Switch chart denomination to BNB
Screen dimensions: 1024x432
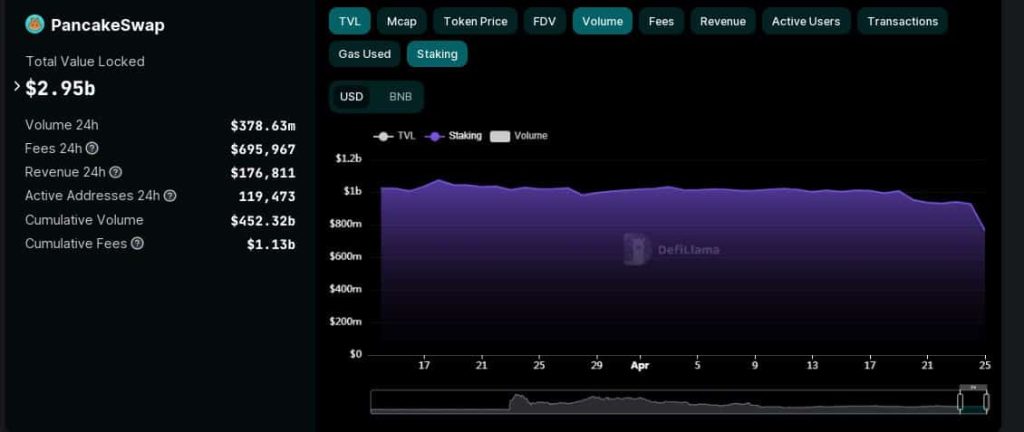pos(400,97)
